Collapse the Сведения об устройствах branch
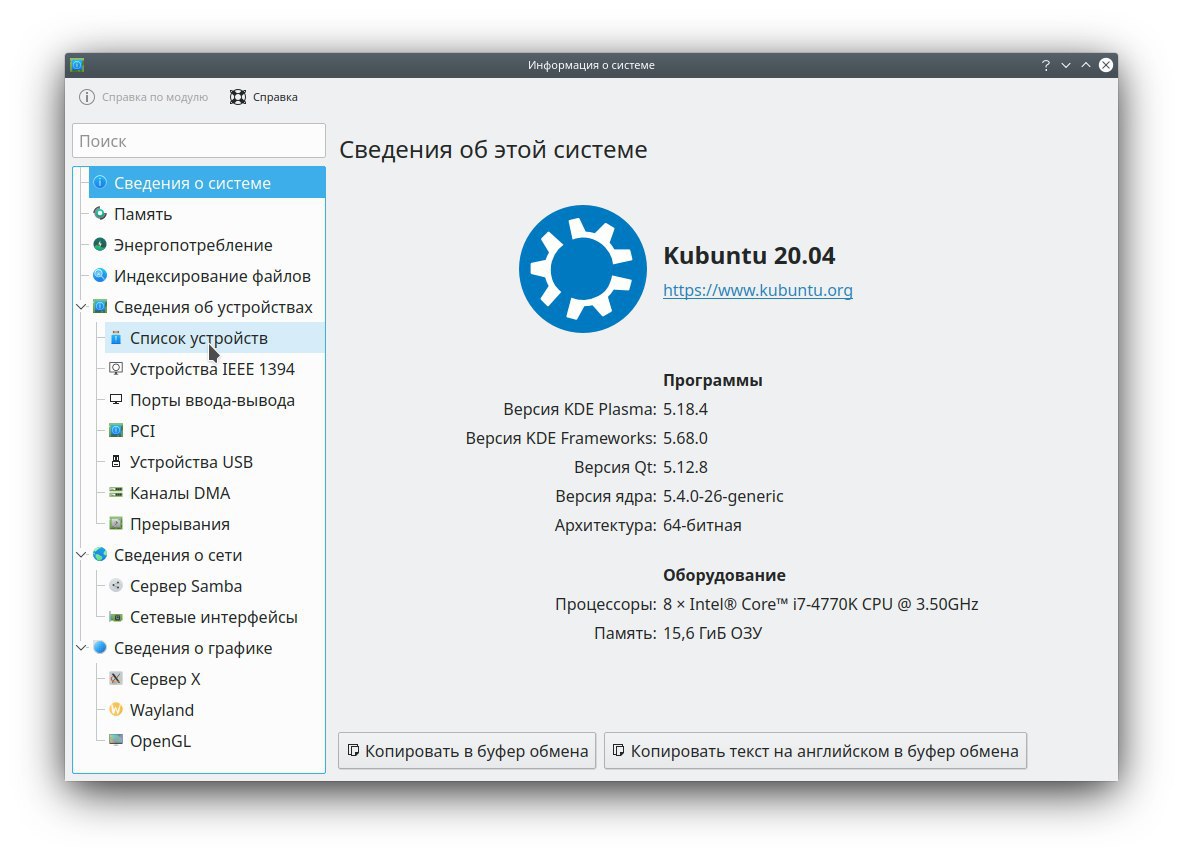 pos(81,306)
